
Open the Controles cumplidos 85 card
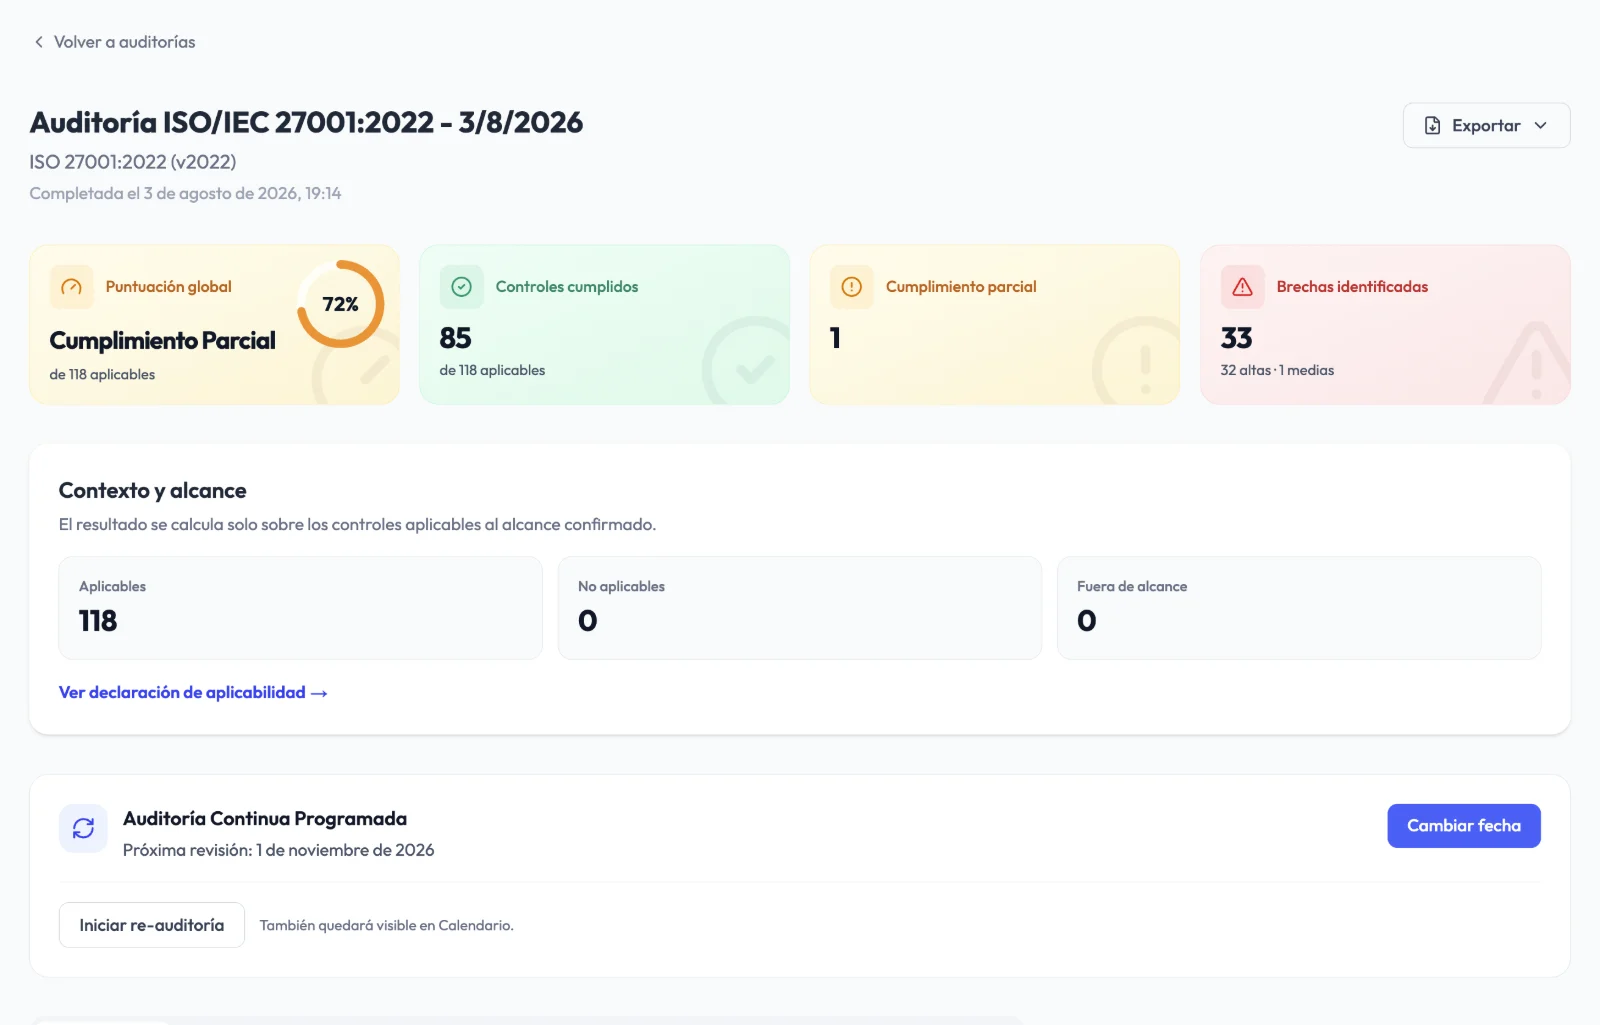pyautogui.click(x=604, y=325)
